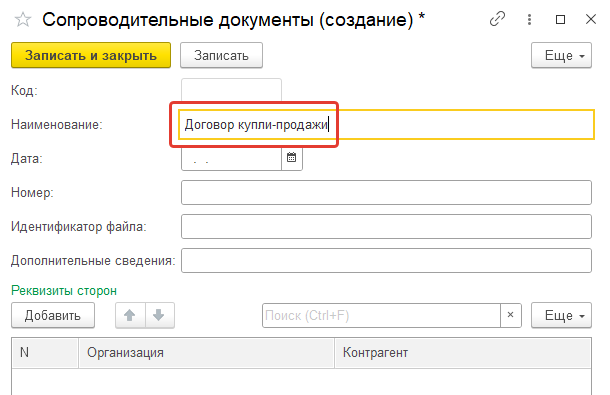This screenshot has height=395, width=610.
Task: Clear the search field with the x button
Action: (510, 315)
